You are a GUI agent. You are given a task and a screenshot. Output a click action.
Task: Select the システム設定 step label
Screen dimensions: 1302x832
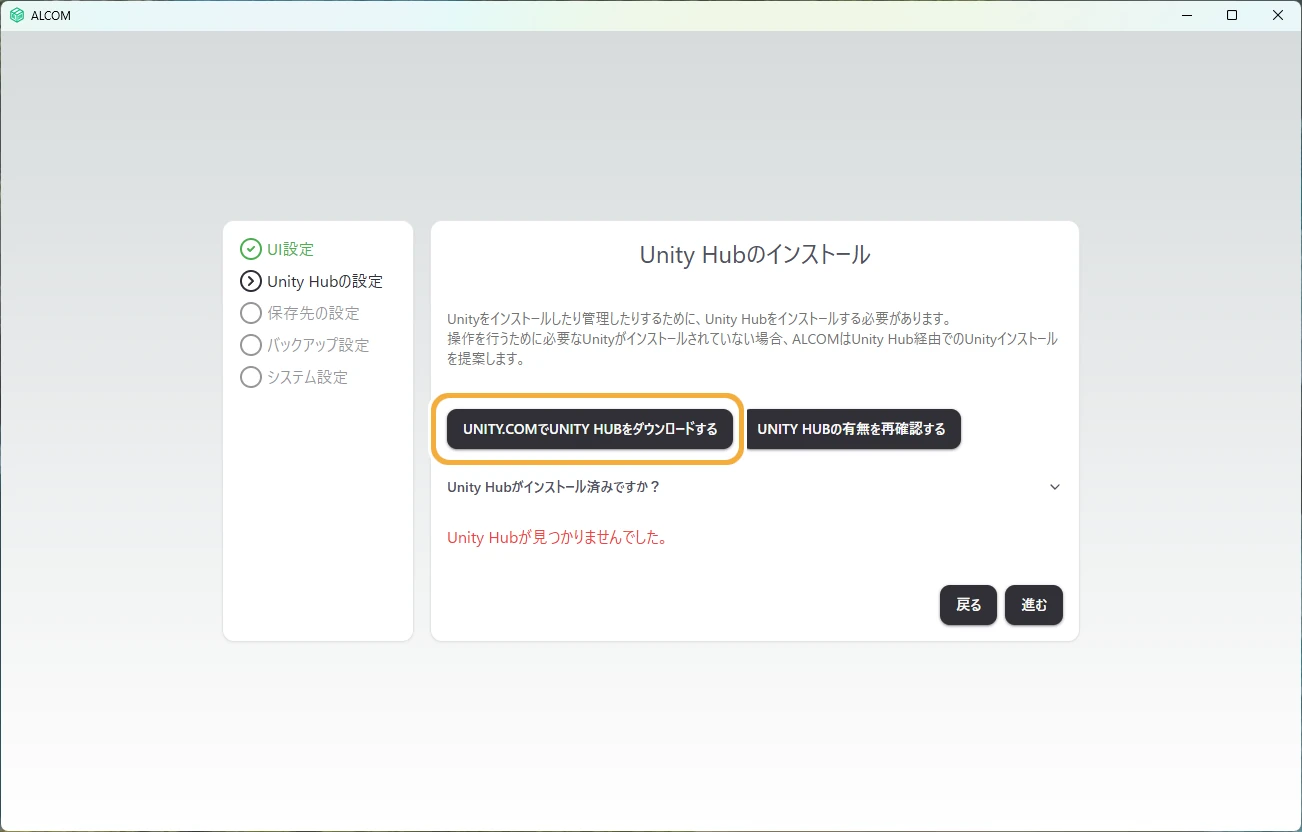click(307, 377)
